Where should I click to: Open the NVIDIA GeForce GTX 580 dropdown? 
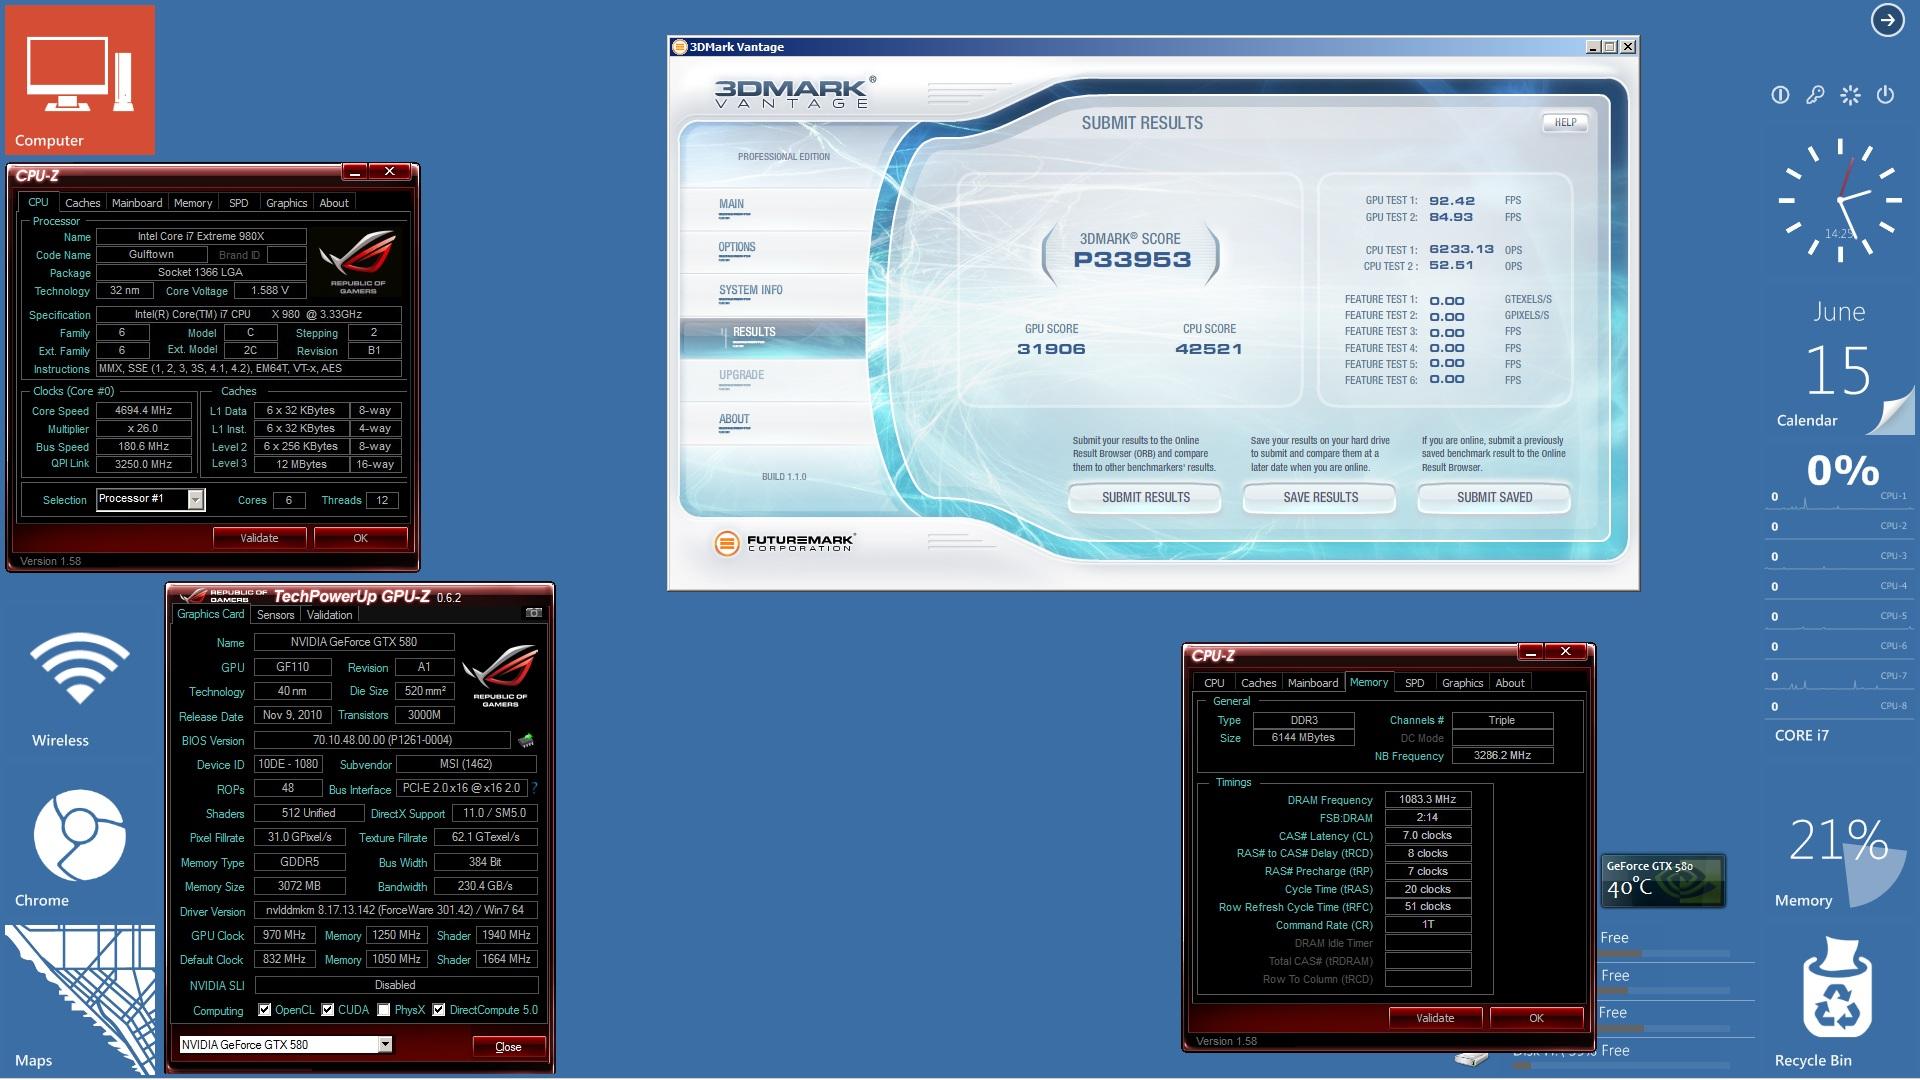point(385,1044)
